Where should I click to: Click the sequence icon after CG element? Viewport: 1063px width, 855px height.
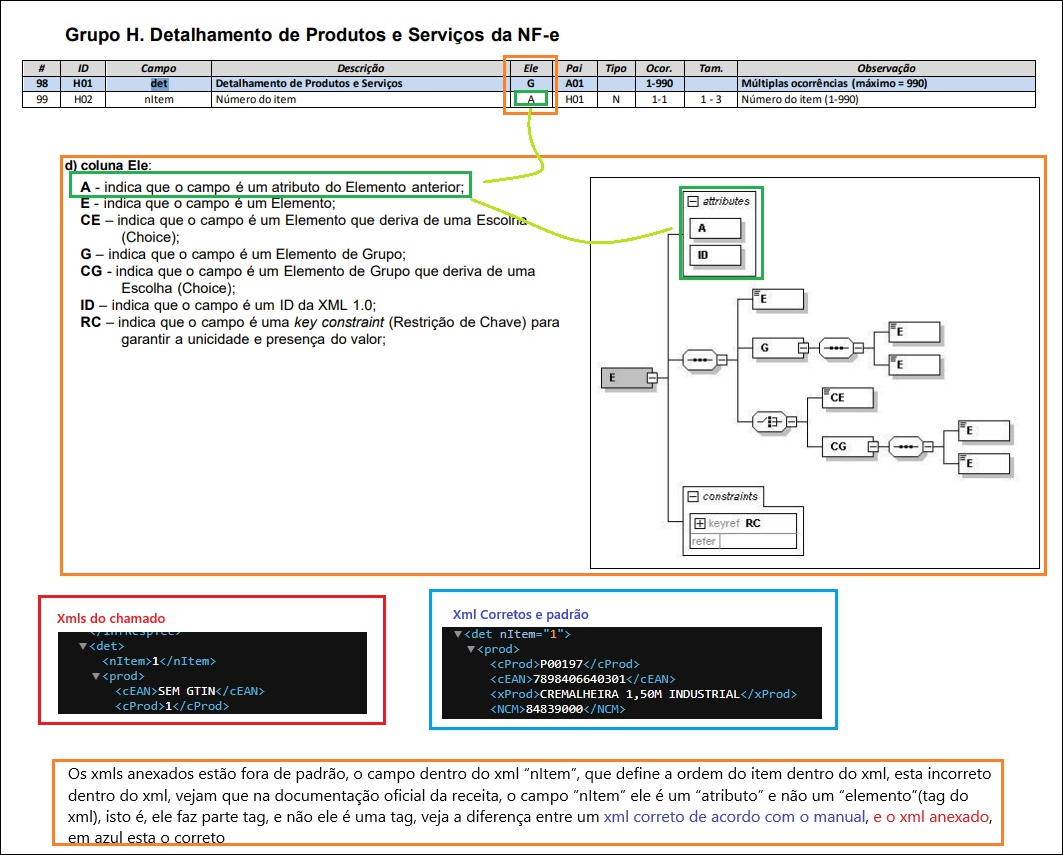click(x=904, y=446)
